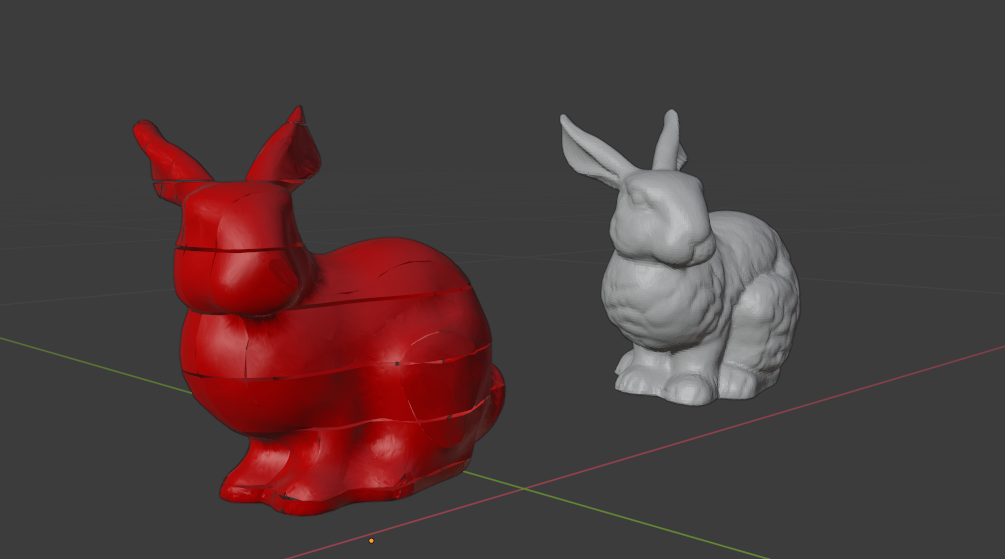
Task: Click the small orange origin dot
Action: tap(371, 541)
